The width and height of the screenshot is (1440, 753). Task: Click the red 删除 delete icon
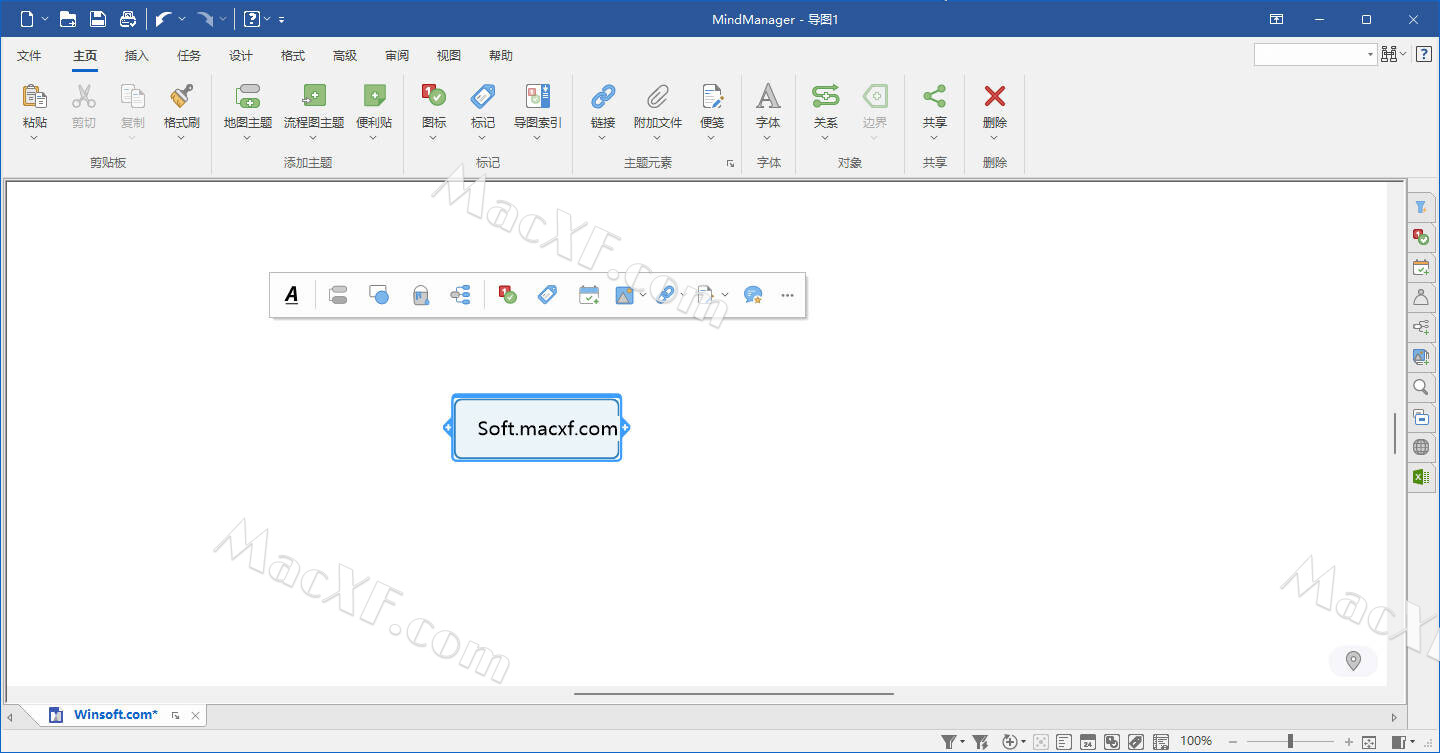point(995,97)
